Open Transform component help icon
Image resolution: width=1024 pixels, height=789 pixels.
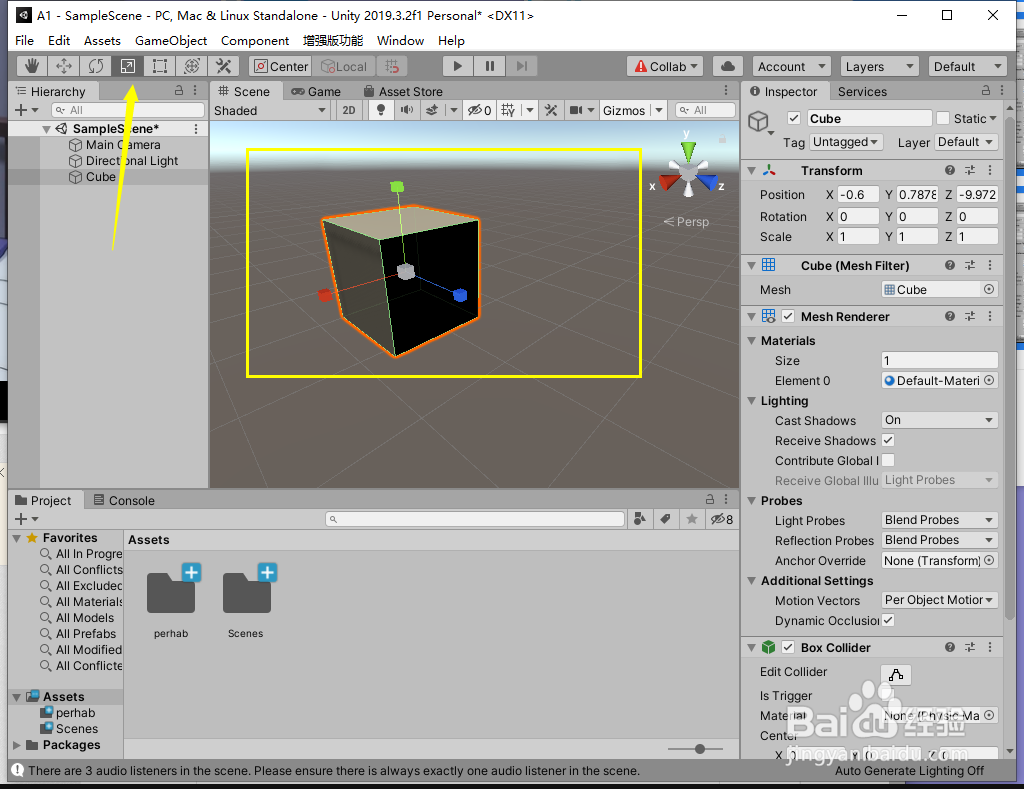(x=950, y=170)
